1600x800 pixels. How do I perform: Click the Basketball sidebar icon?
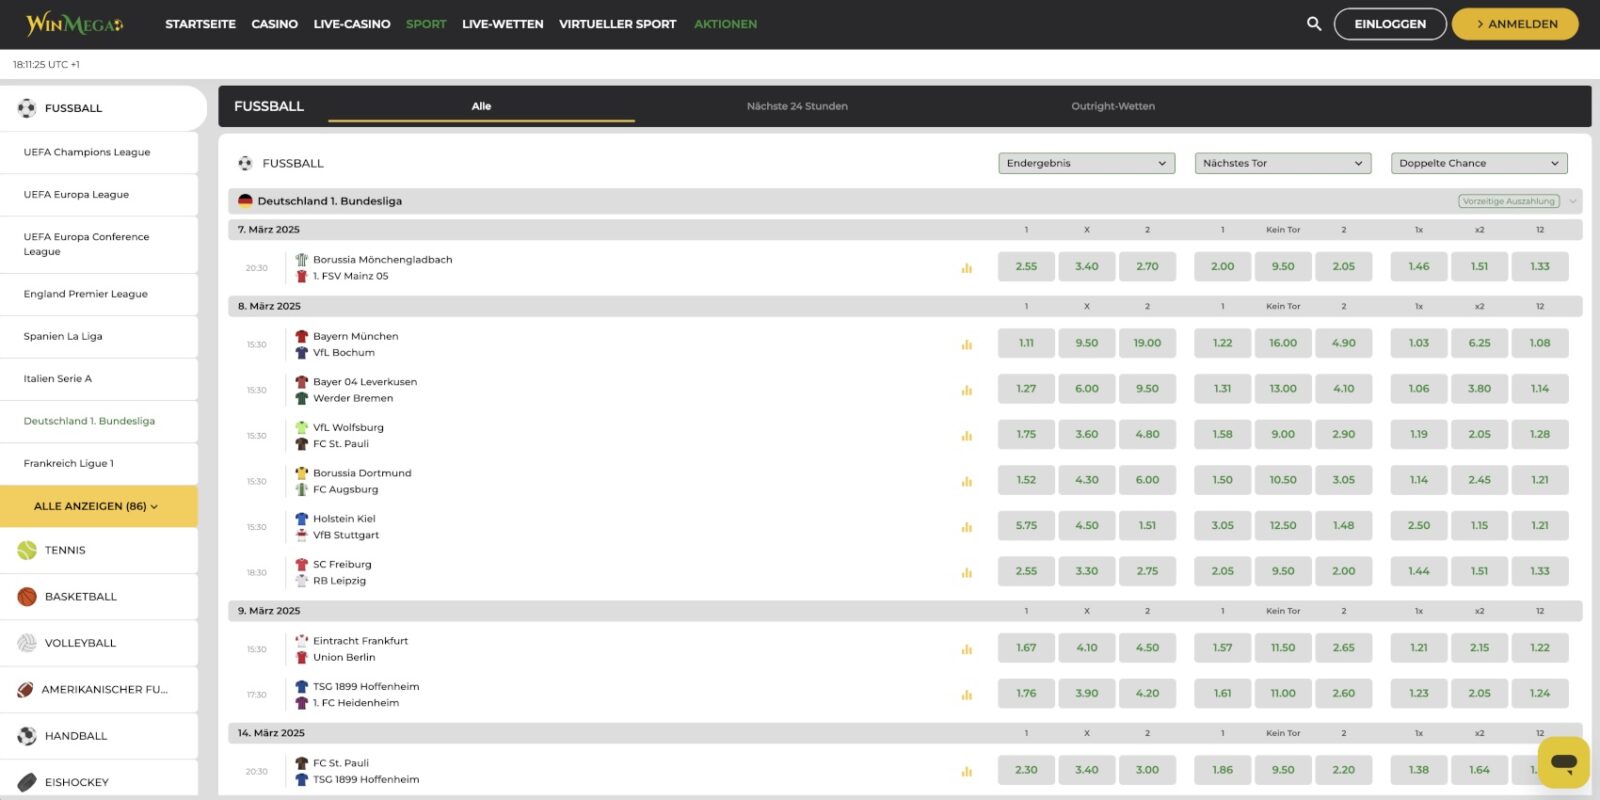(x=27, y=596)
